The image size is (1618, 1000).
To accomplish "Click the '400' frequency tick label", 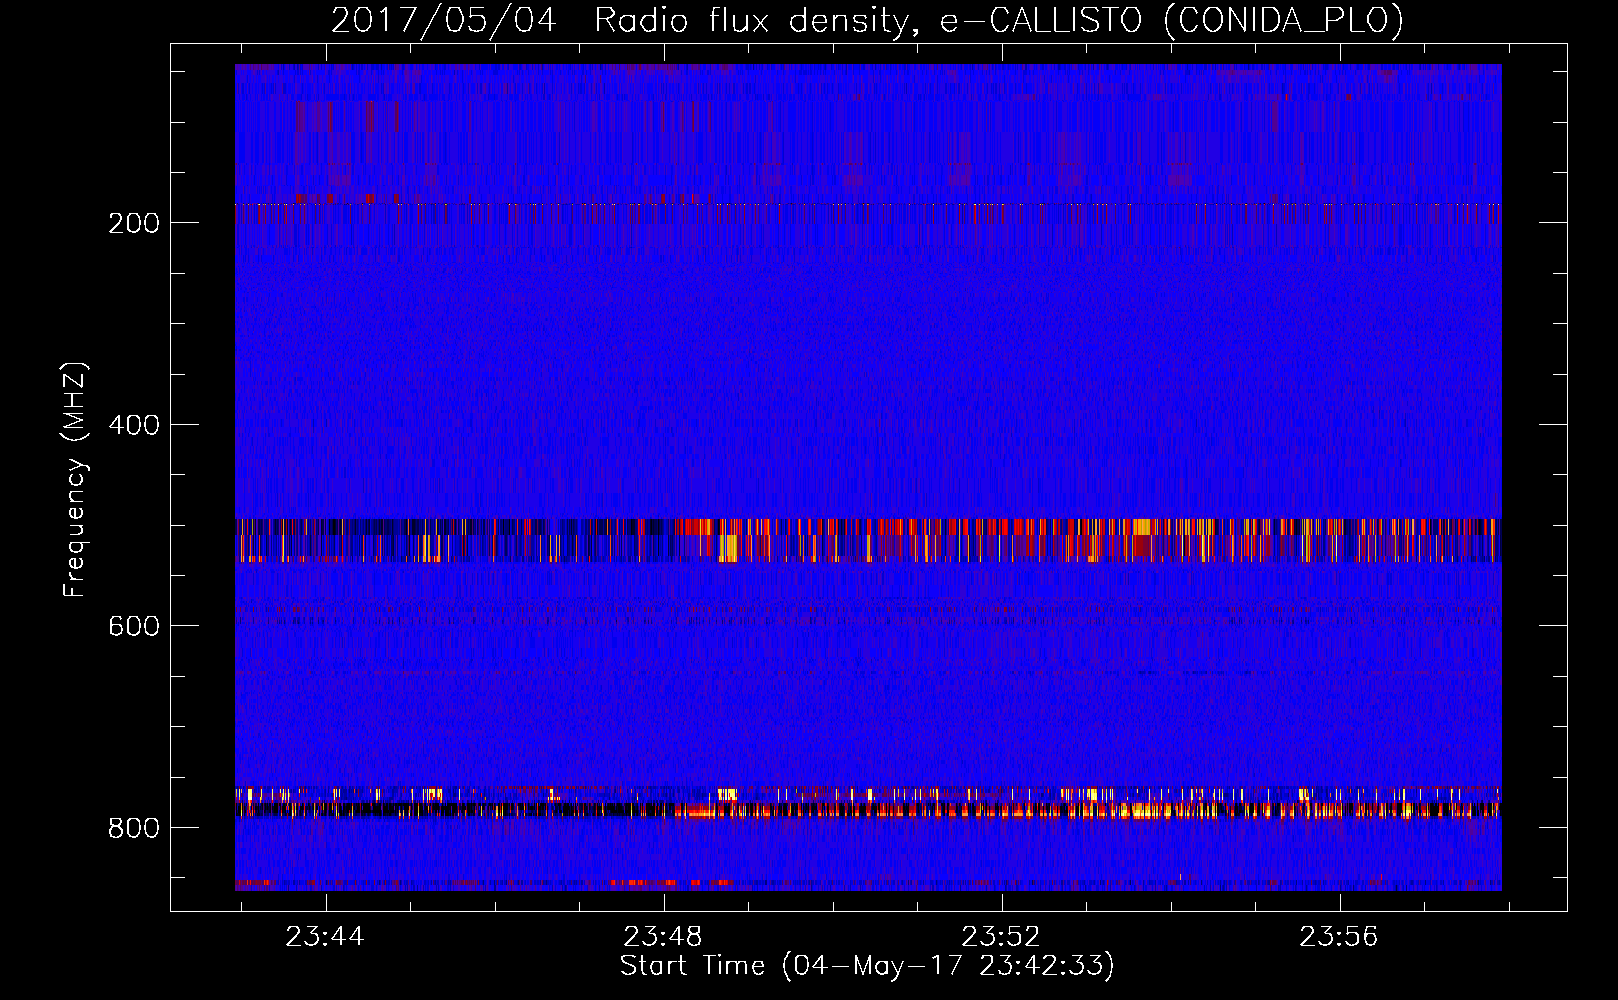I will point(134,425).
